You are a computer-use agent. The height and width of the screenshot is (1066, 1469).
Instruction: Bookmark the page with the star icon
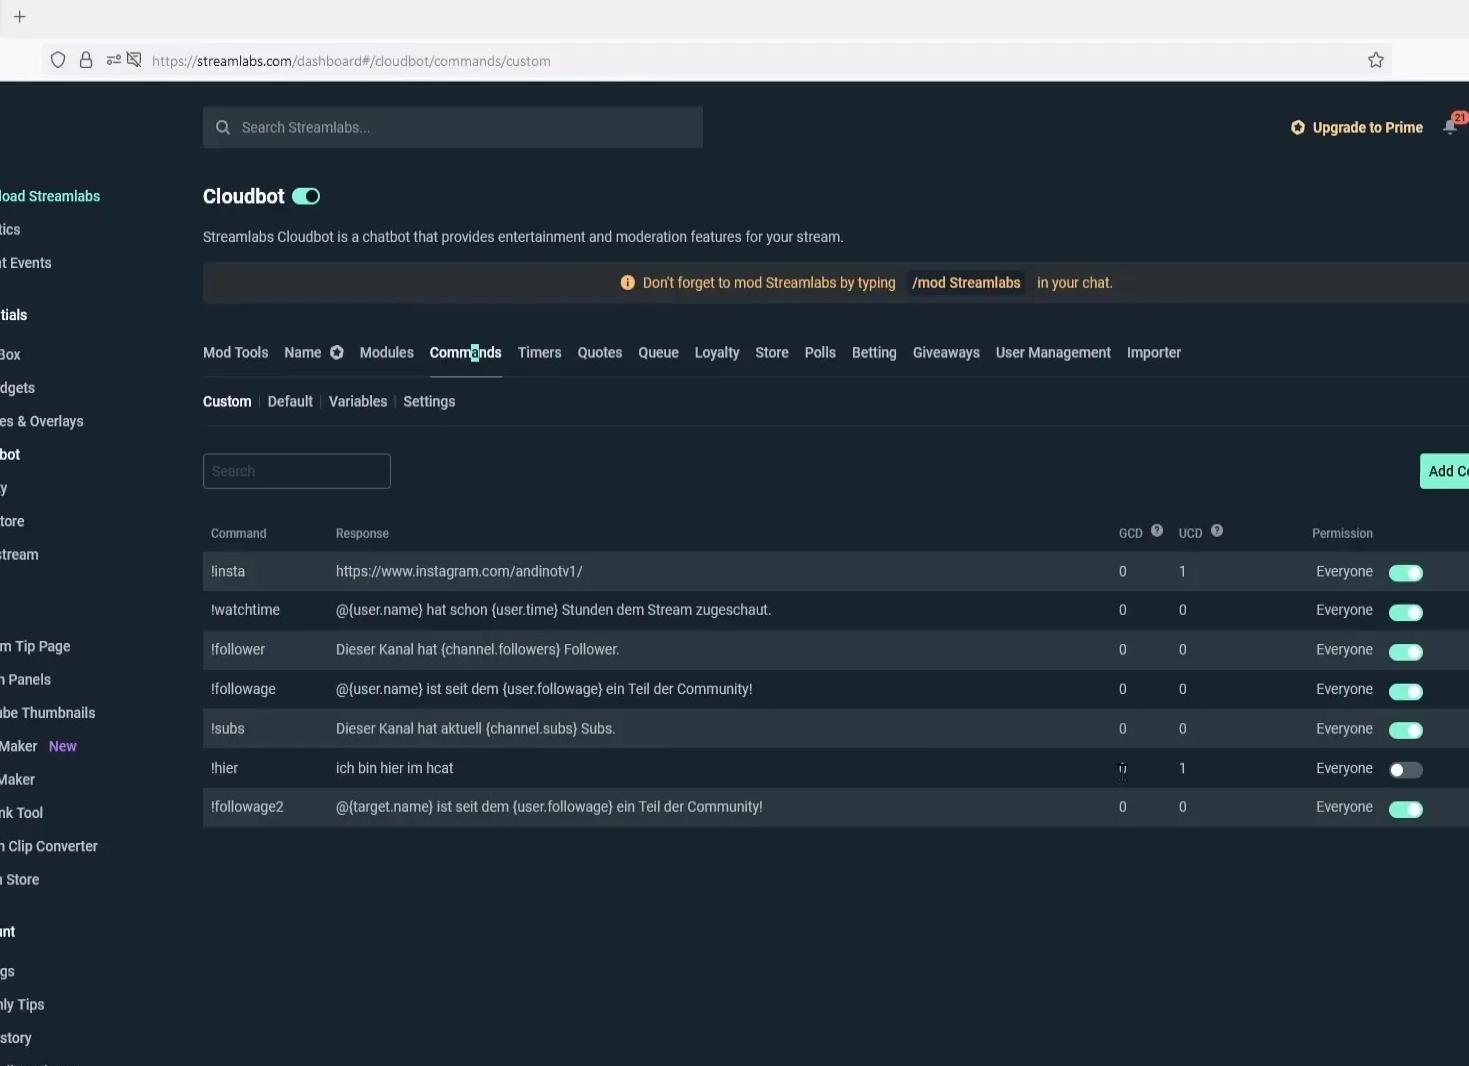click(1375, 60)
